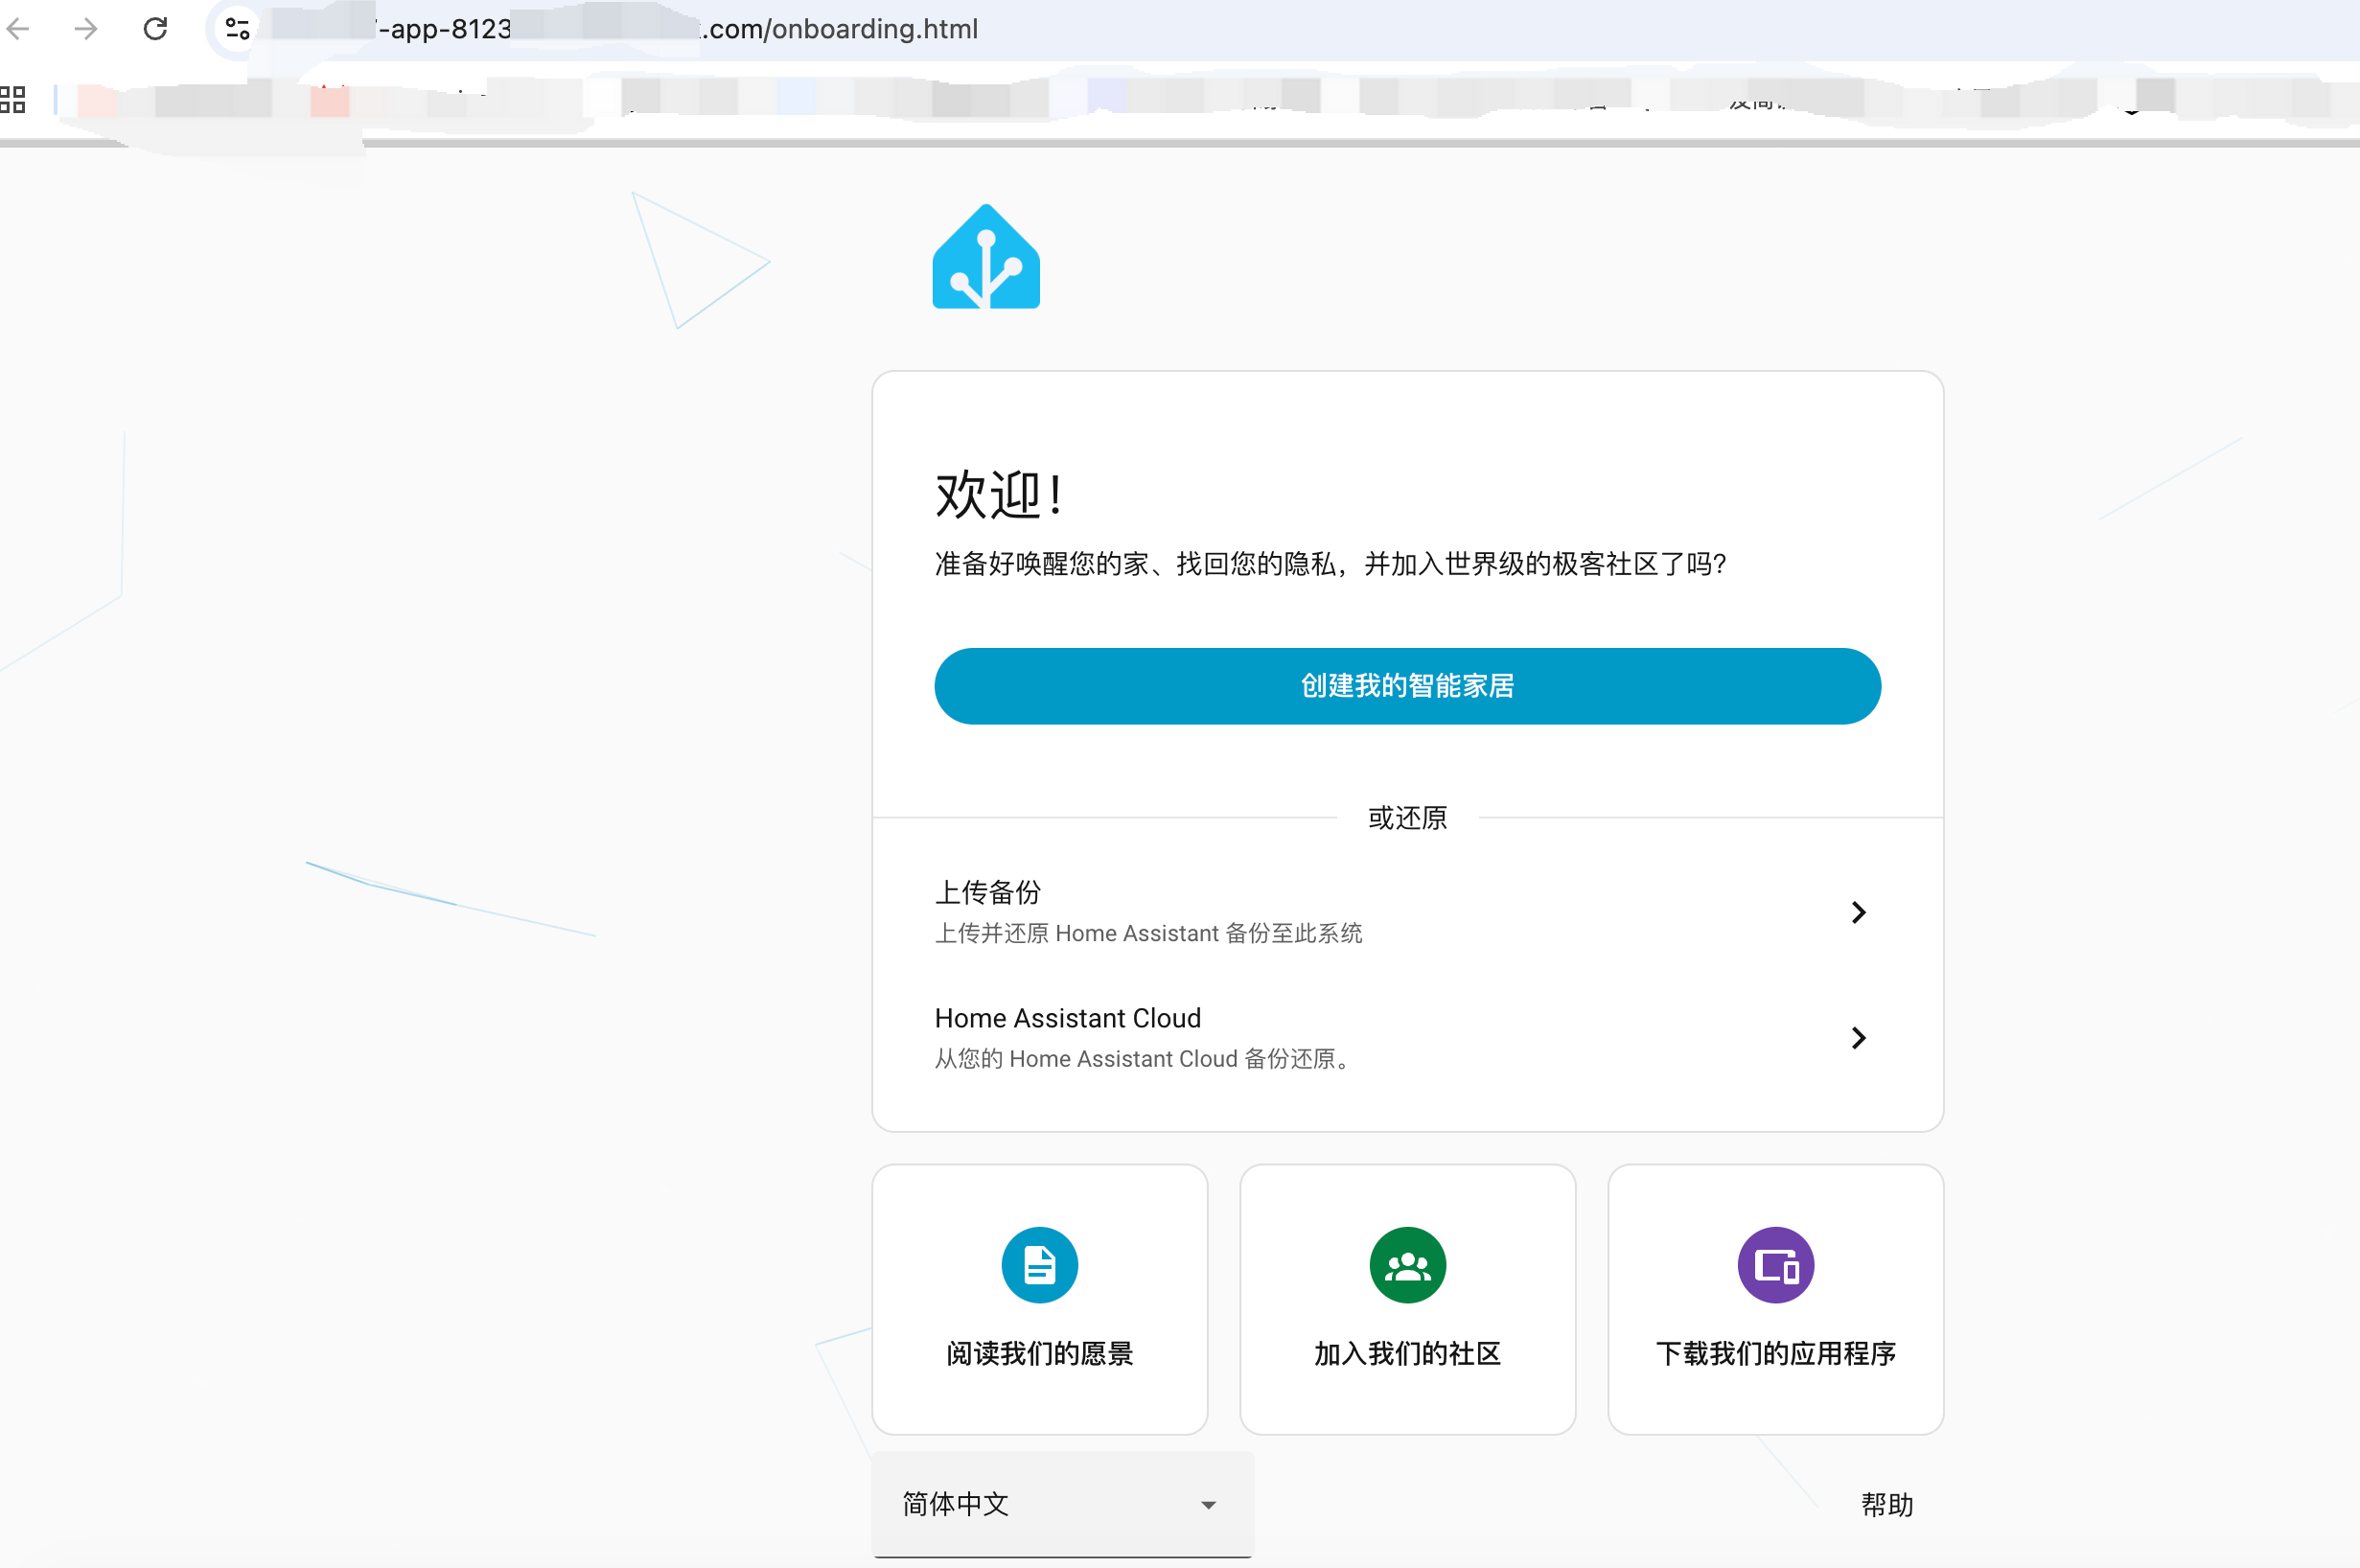The image size is (2360, 1568).
Task: Expand the chevron beside 上传备份
Action: click(1859, 912)
